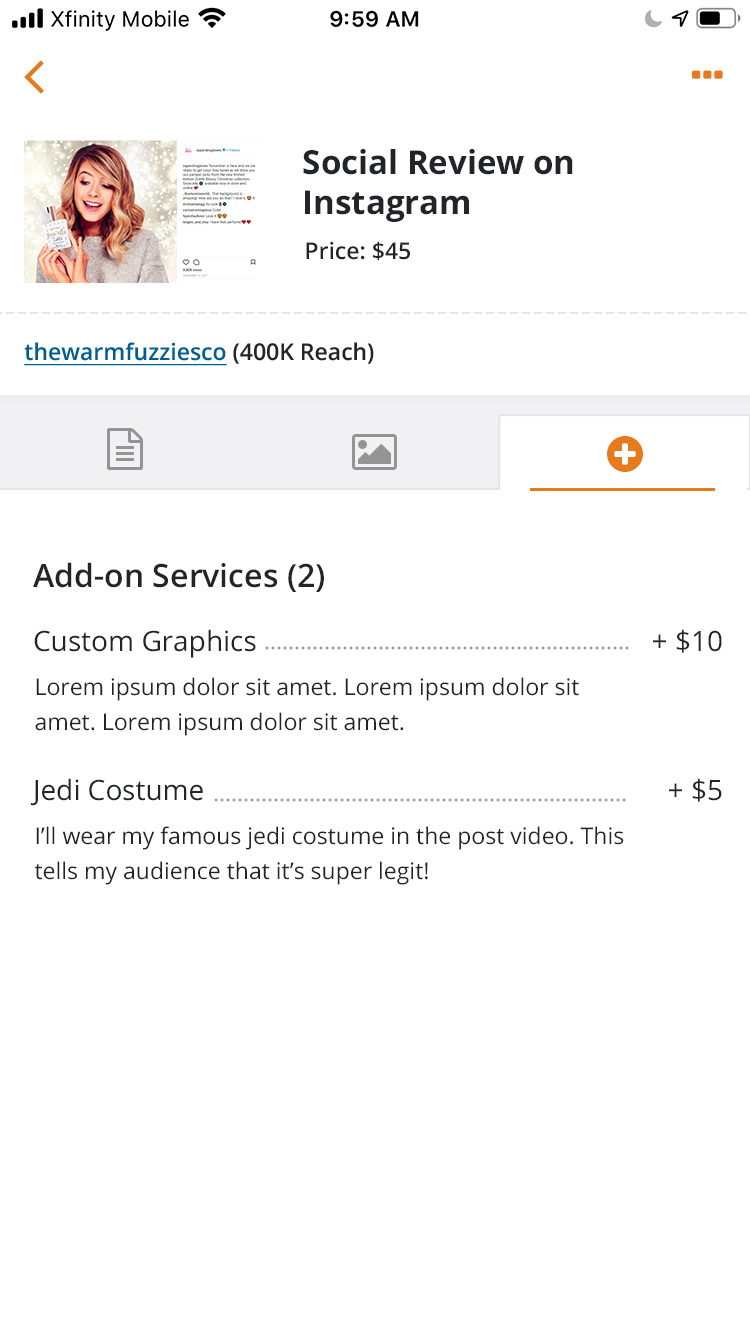This screenshot has width=750, height=1334.
Task: Open thewarmfuzziesco profile link
Action: [x=125, y=352]
